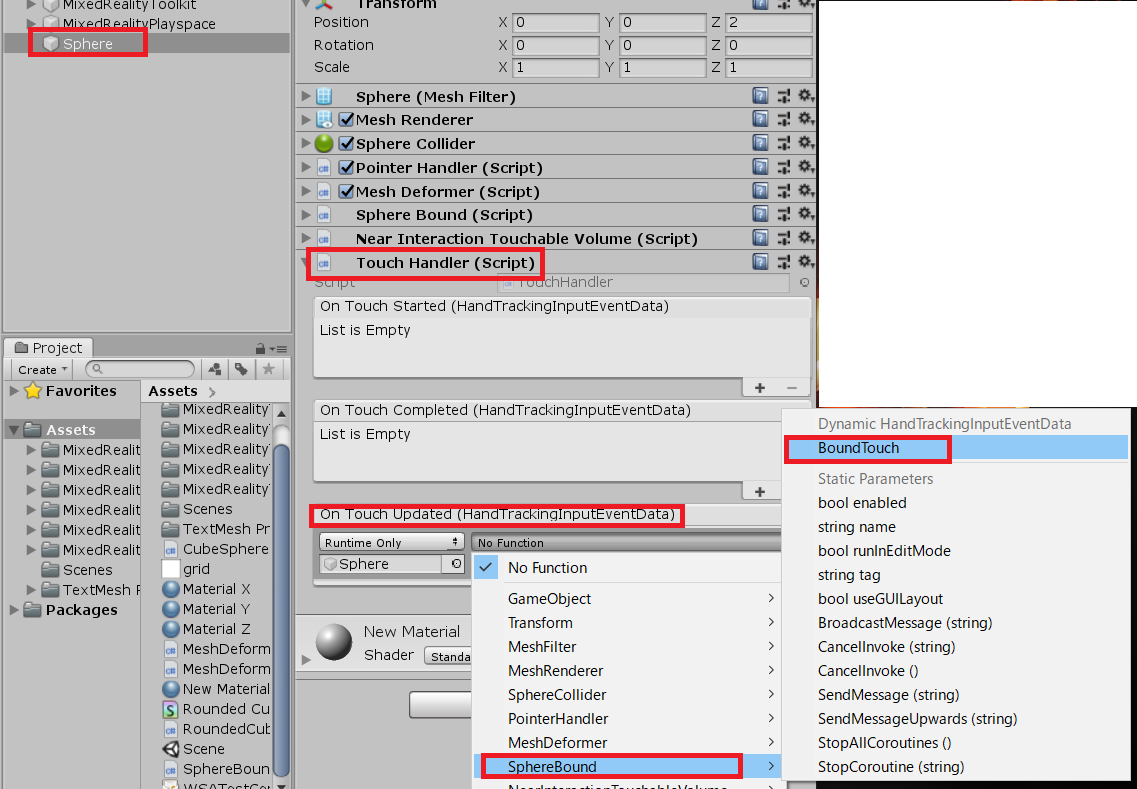
Task: Open gear menu of Touch Handler script
Action: point(806,262)
